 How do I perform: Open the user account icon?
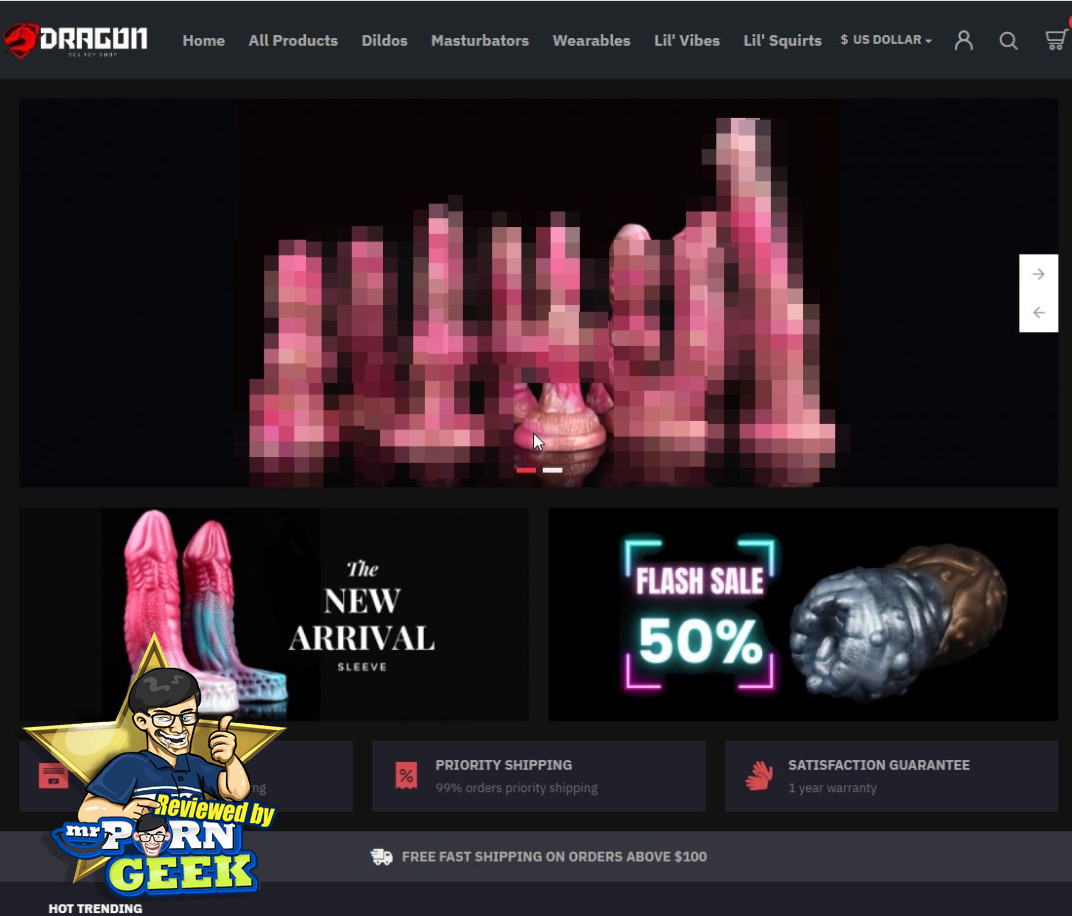click(x=964, y=40)
